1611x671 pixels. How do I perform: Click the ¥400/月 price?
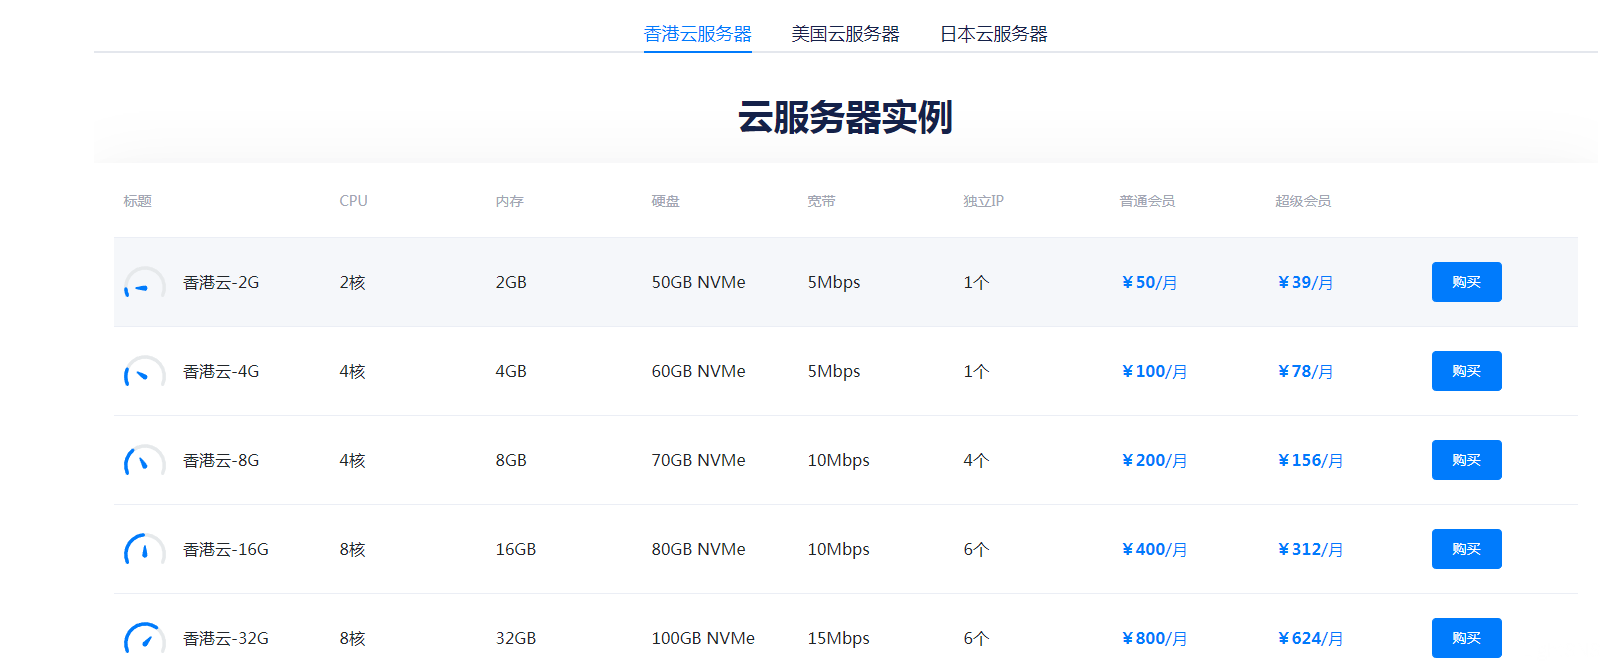click(x=1154, y=550)
